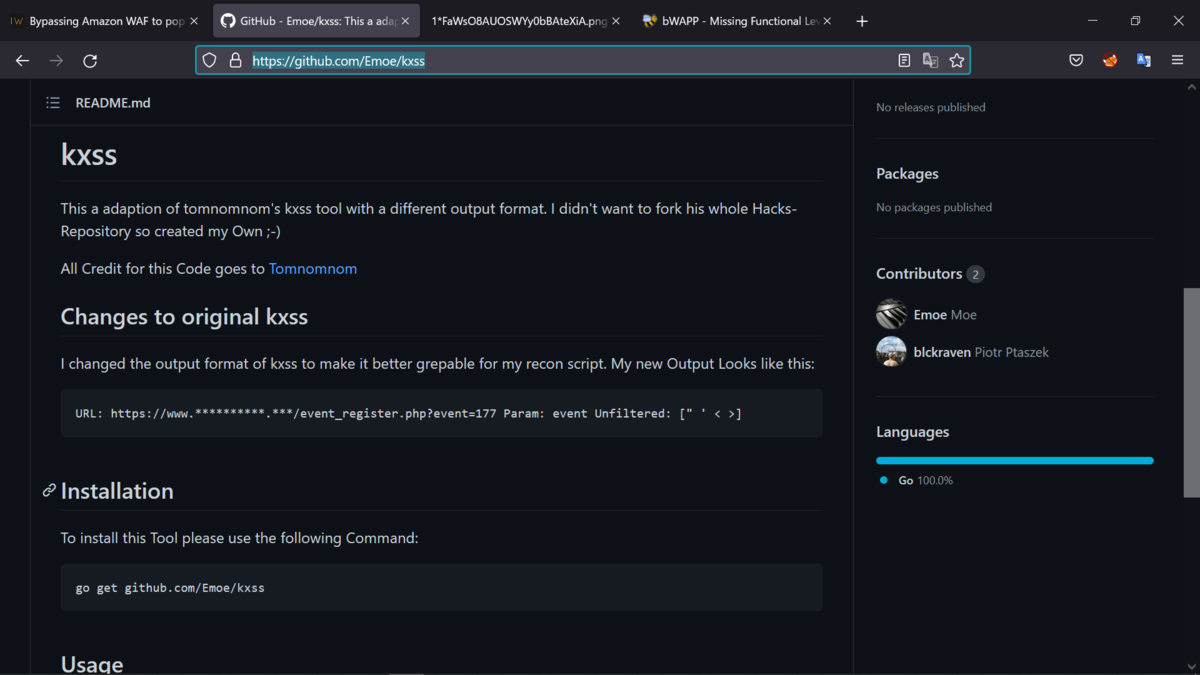Click the Languages heading

click(913, 432)
